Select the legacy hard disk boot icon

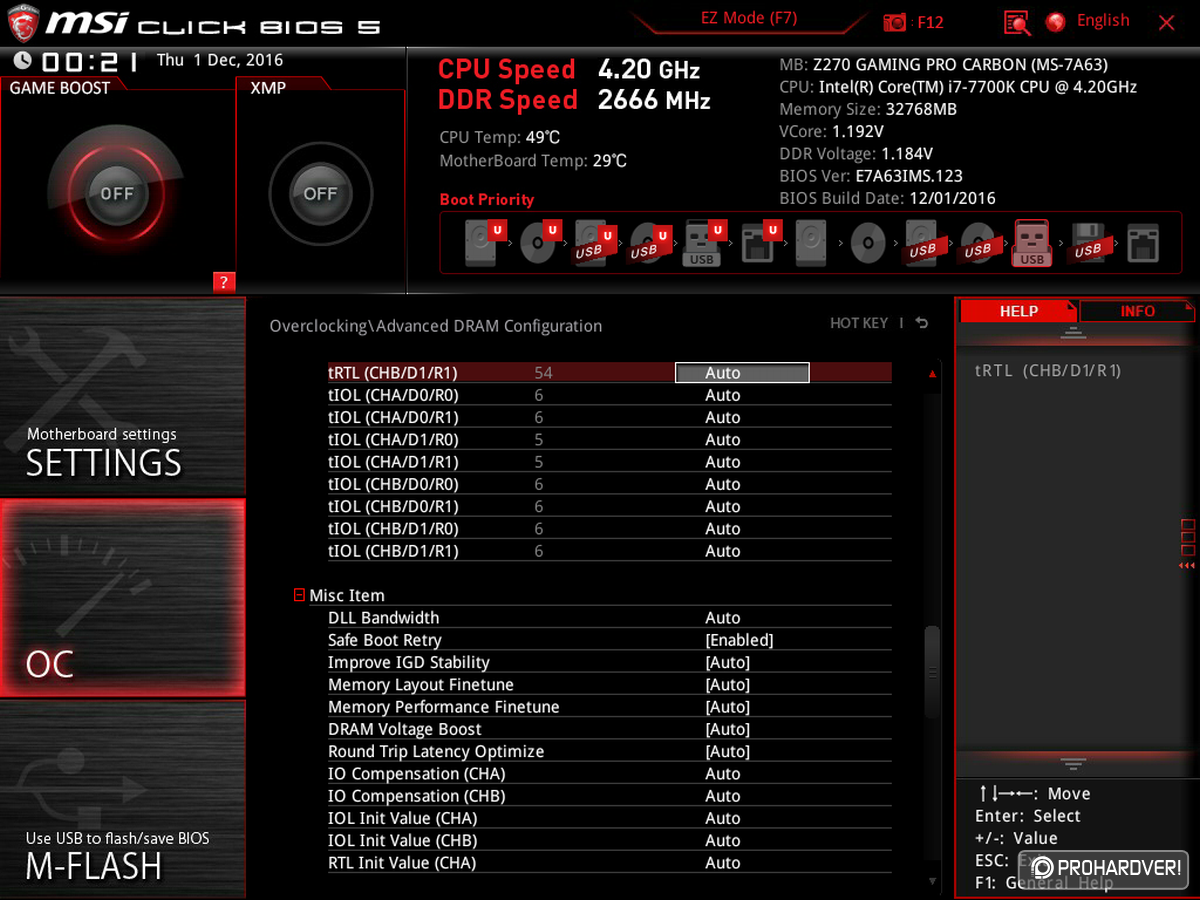point(811,243)
